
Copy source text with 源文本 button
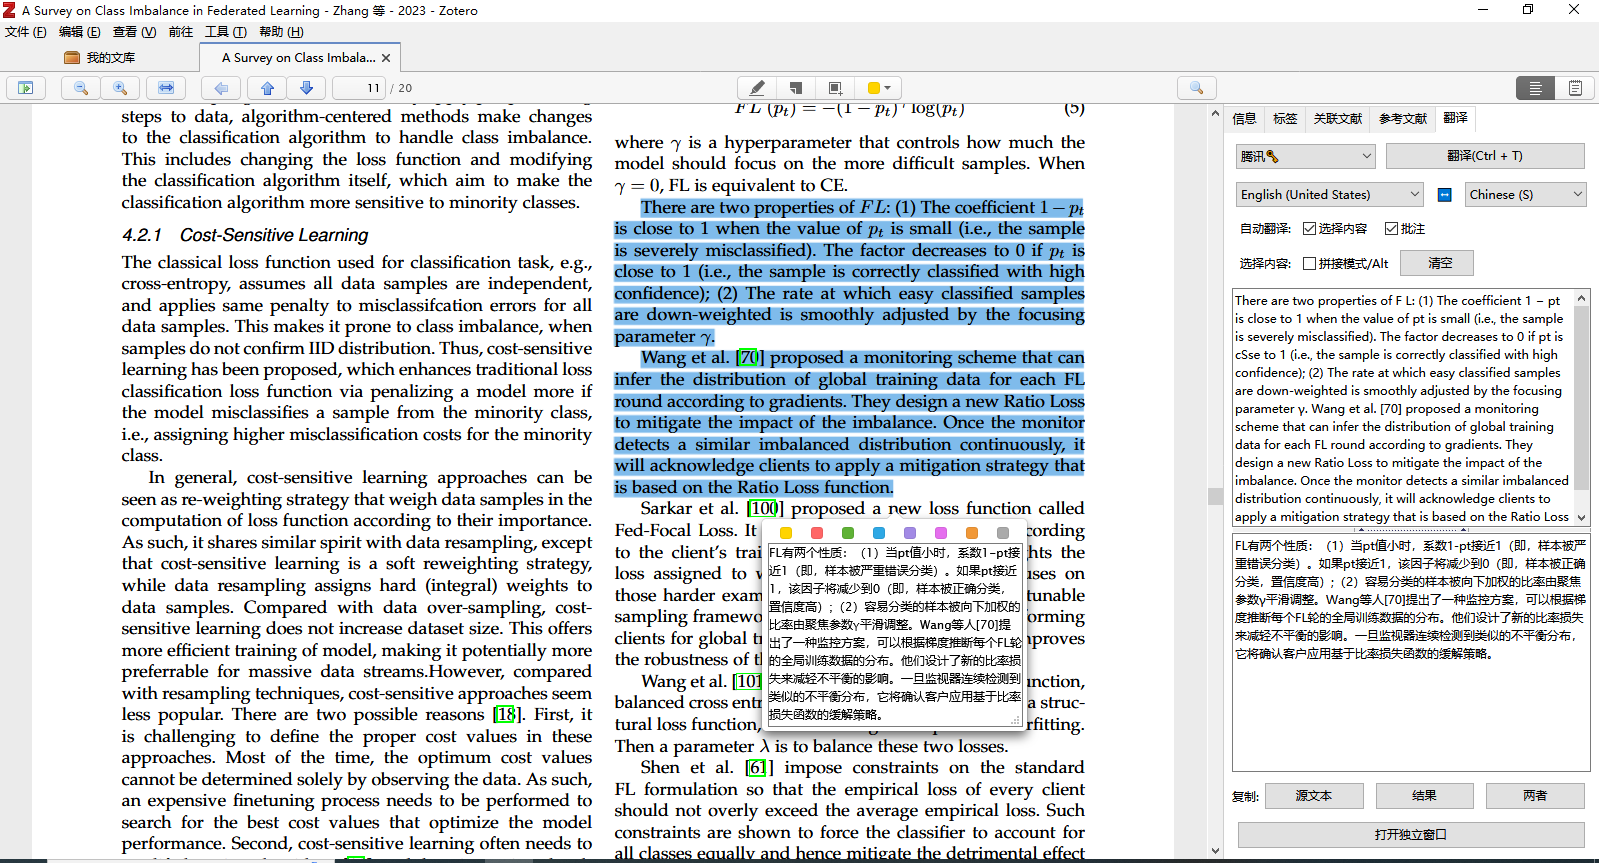click(1314, 796)
